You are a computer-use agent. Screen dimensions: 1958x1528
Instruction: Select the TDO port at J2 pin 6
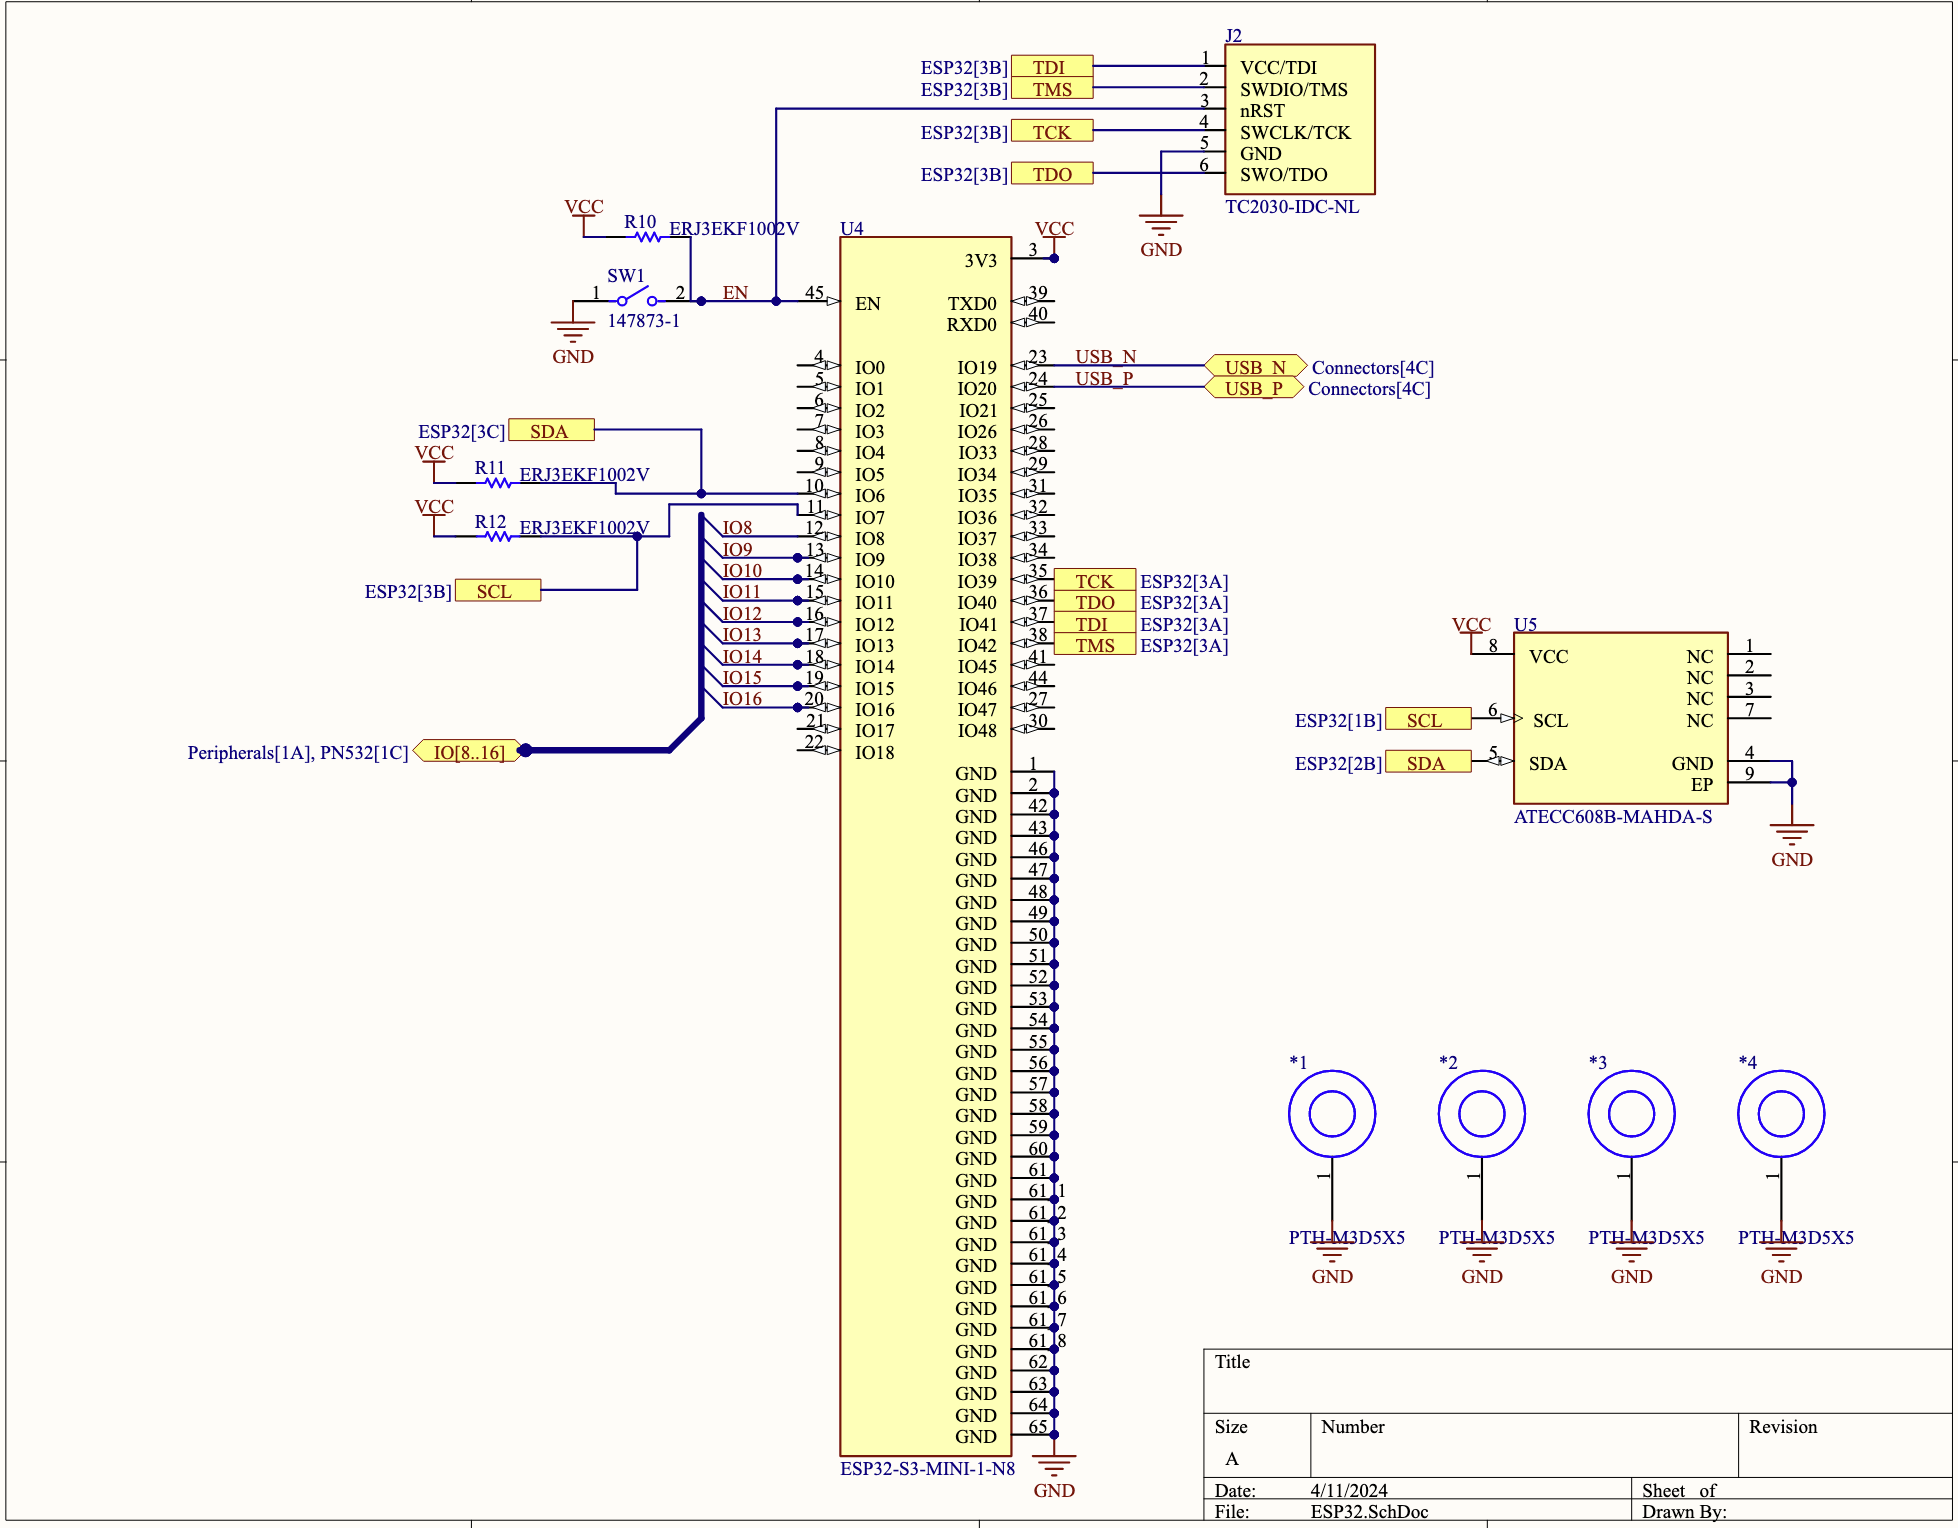click(x=1052, y=174)
